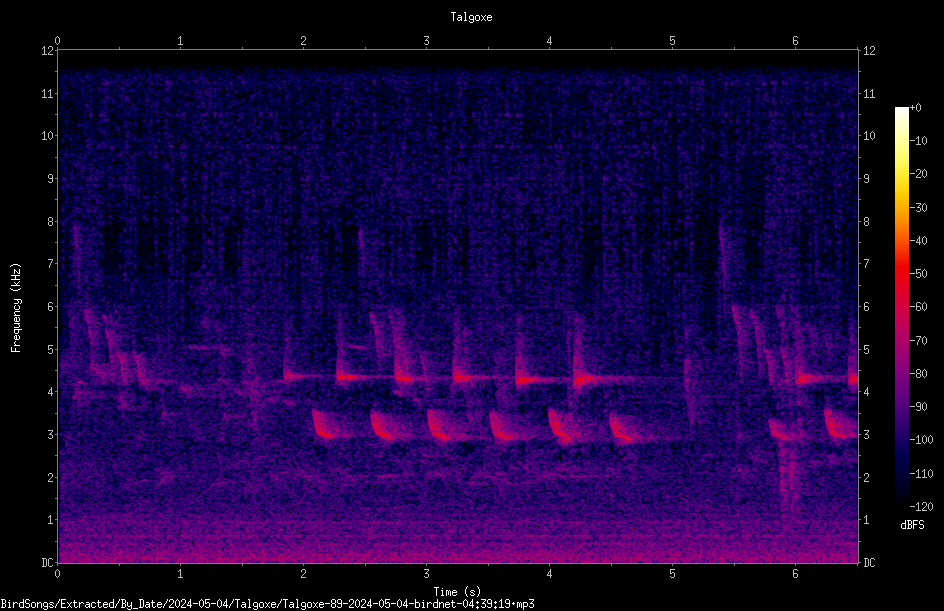Select the 1 second tick on bottom axis

pos(180,574)
